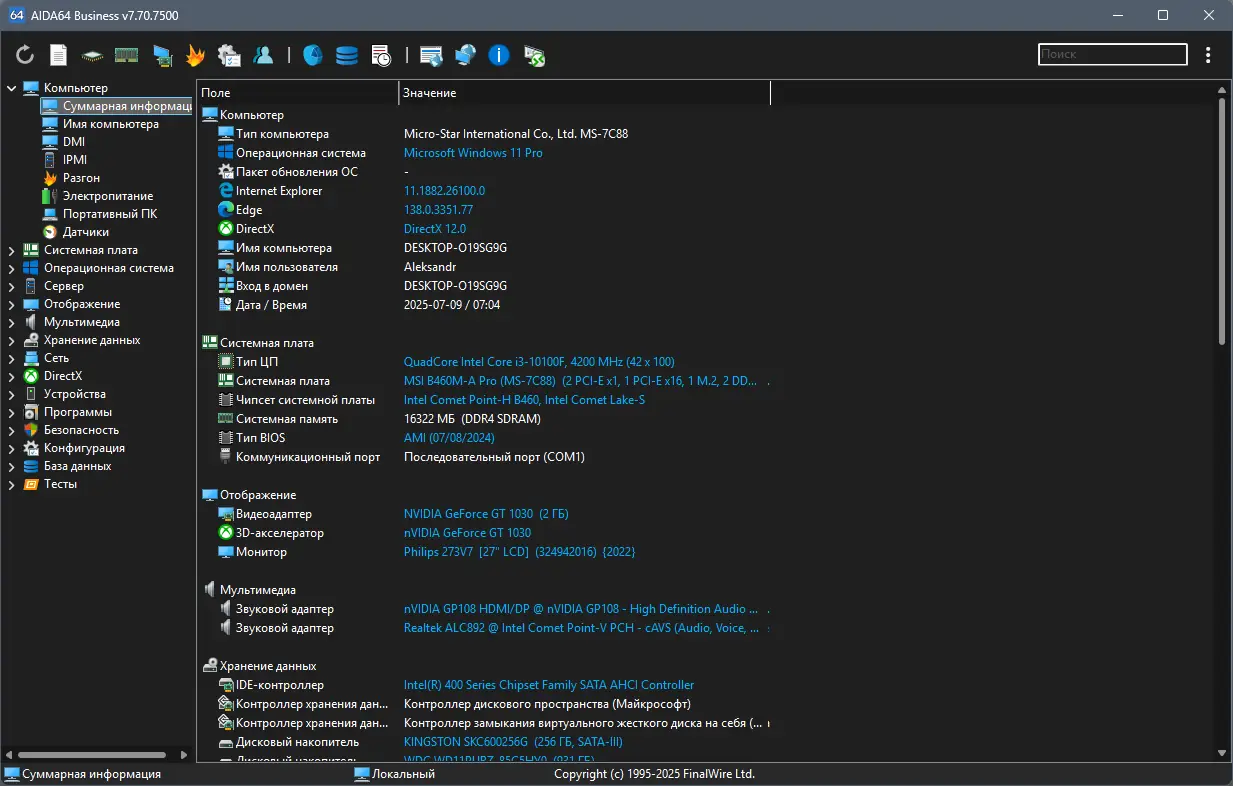
Task: Open the Report wizard icon
Action: click(58, 55)
